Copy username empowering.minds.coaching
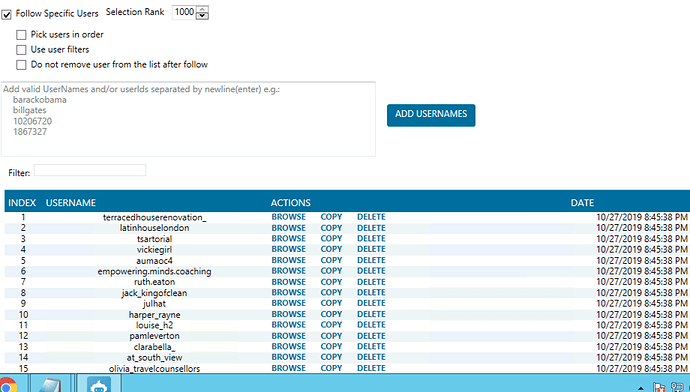 tap(331, 271)
